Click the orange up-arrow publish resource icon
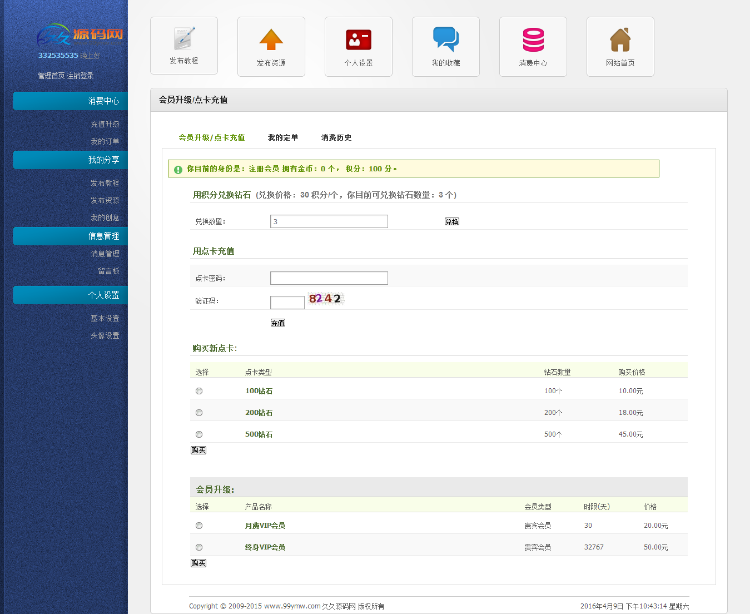750x614 pixels. pyautogui.click(x=271, y=40)
